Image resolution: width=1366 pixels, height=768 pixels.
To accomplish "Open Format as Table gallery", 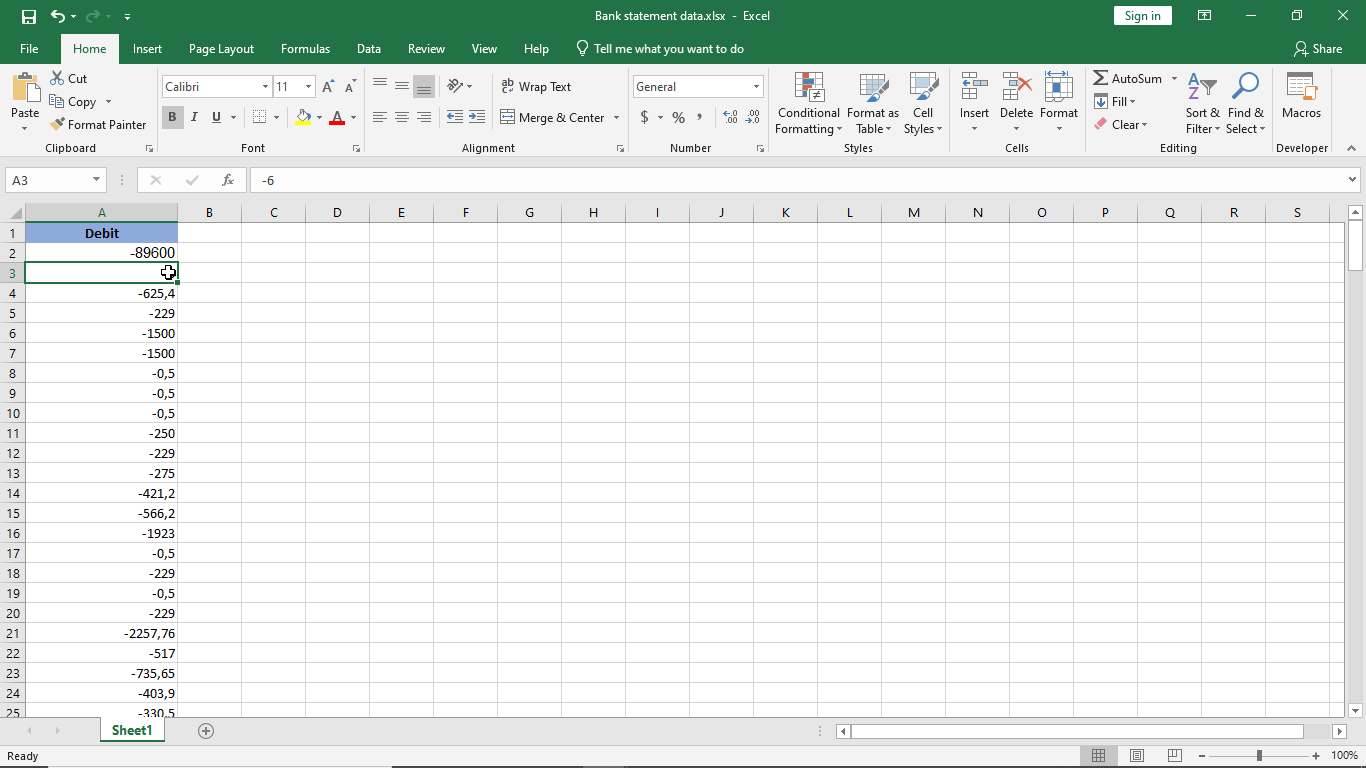I will [x=873, y=103].
